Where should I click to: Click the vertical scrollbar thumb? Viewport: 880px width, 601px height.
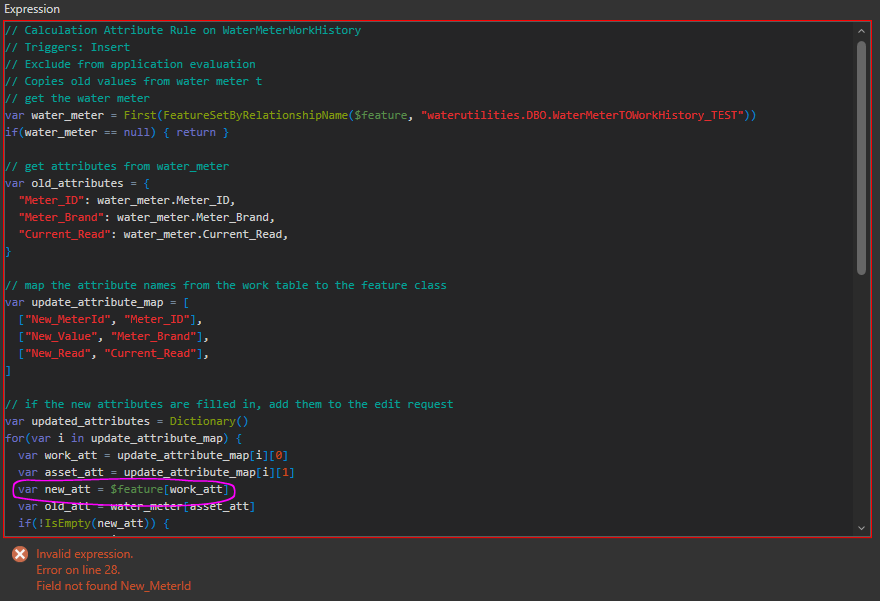click(862, 155)
